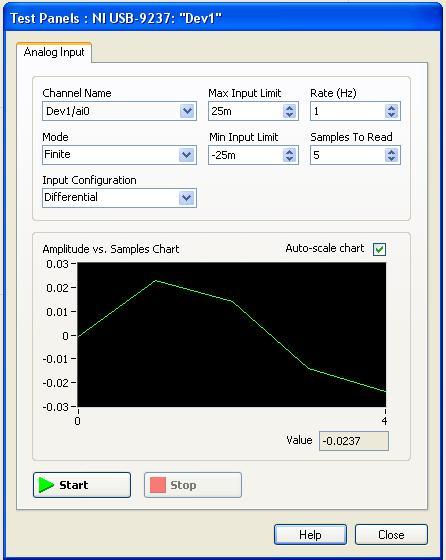Click the red Stop square icon
The image size is (446, 560).
click(x=157, y=485)
